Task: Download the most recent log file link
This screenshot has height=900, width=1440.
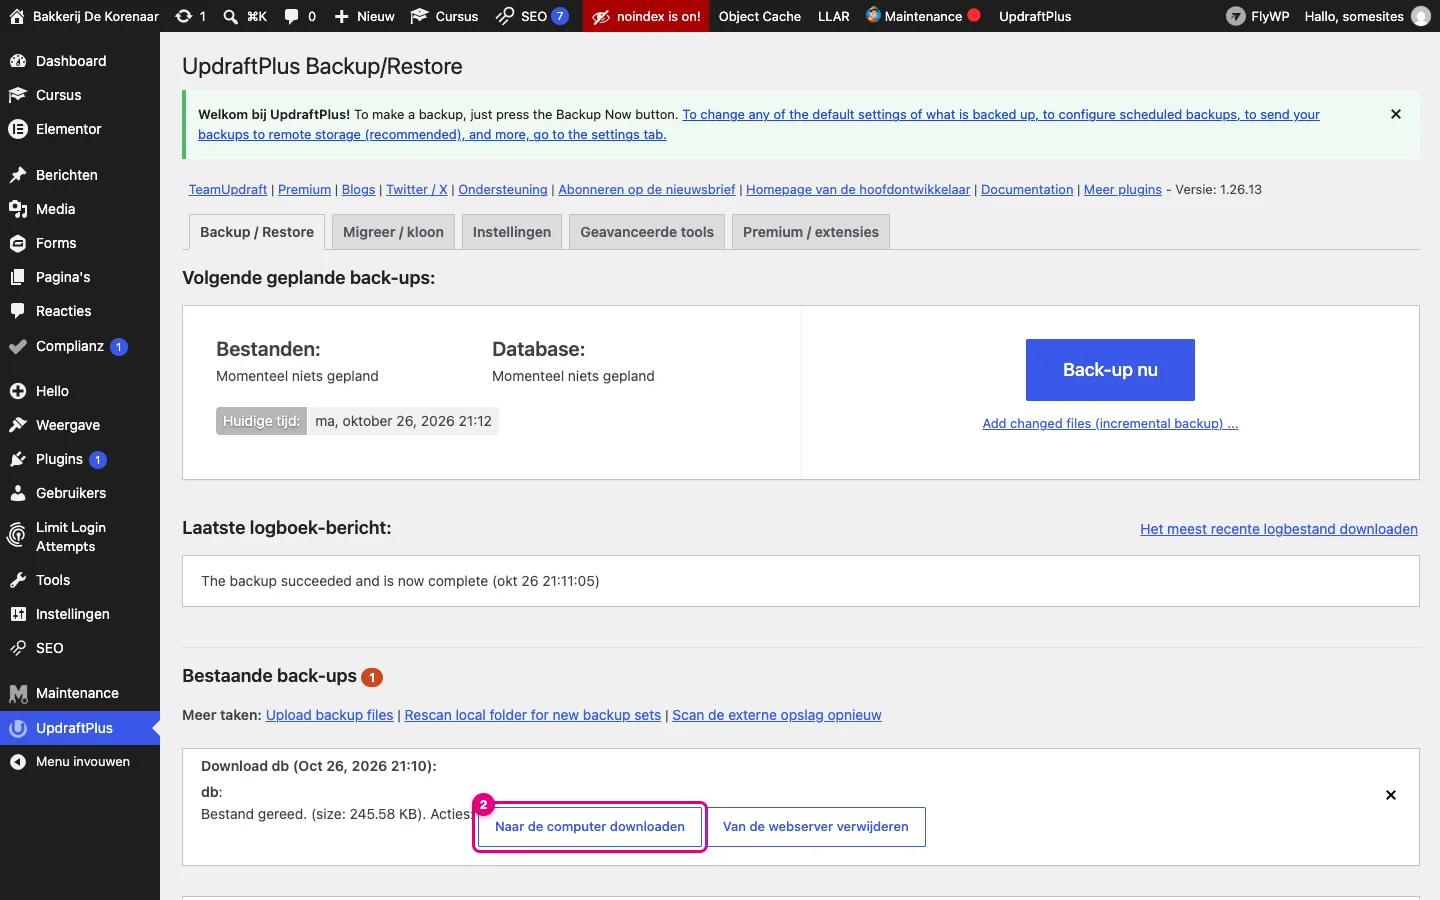Action: coord(1279,529)
